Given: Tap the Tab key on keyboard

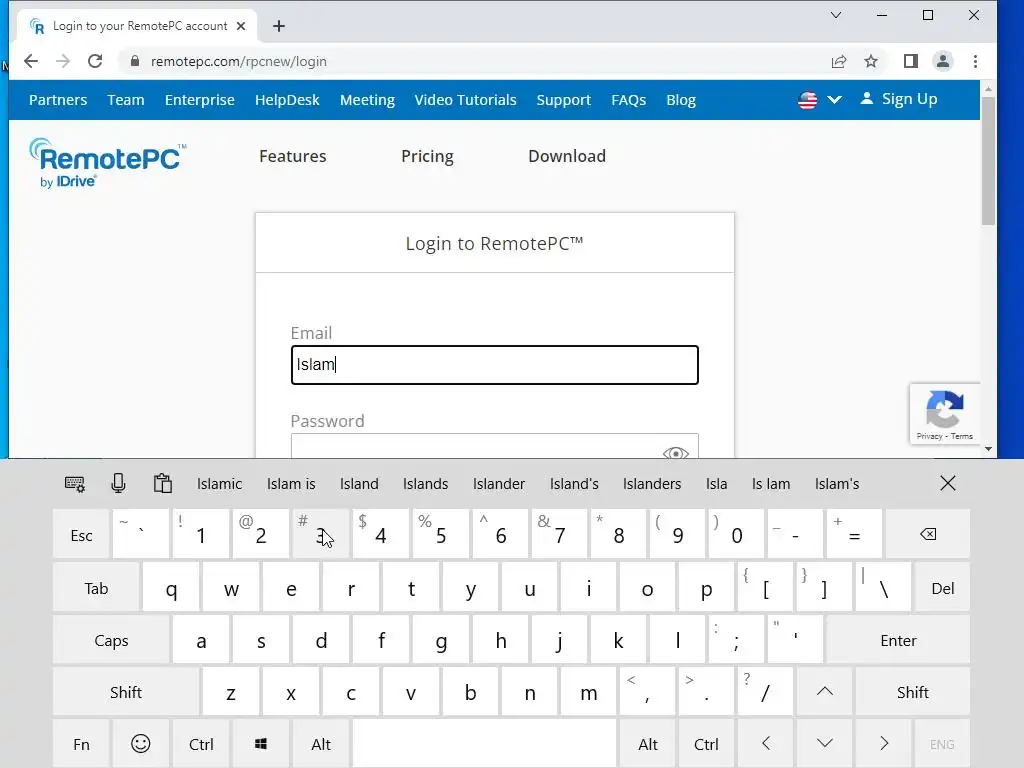Looking at the screenshot, I should [96, 588].
